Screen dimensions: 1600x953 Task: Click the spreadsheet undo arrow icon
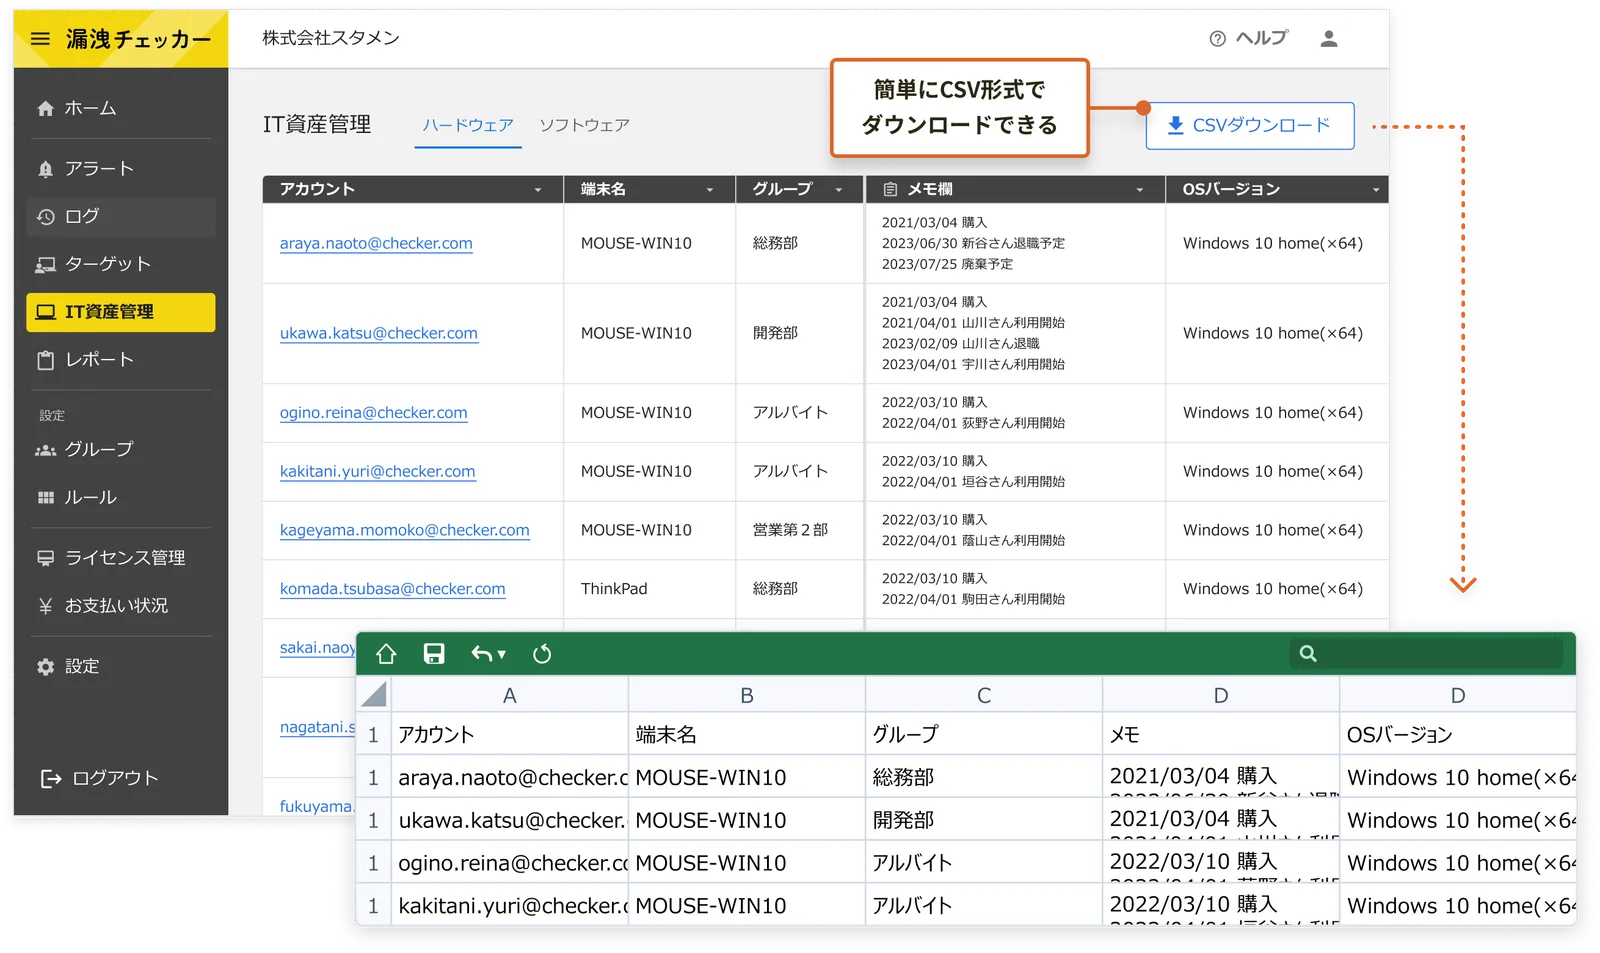click(x=482, y=654)
